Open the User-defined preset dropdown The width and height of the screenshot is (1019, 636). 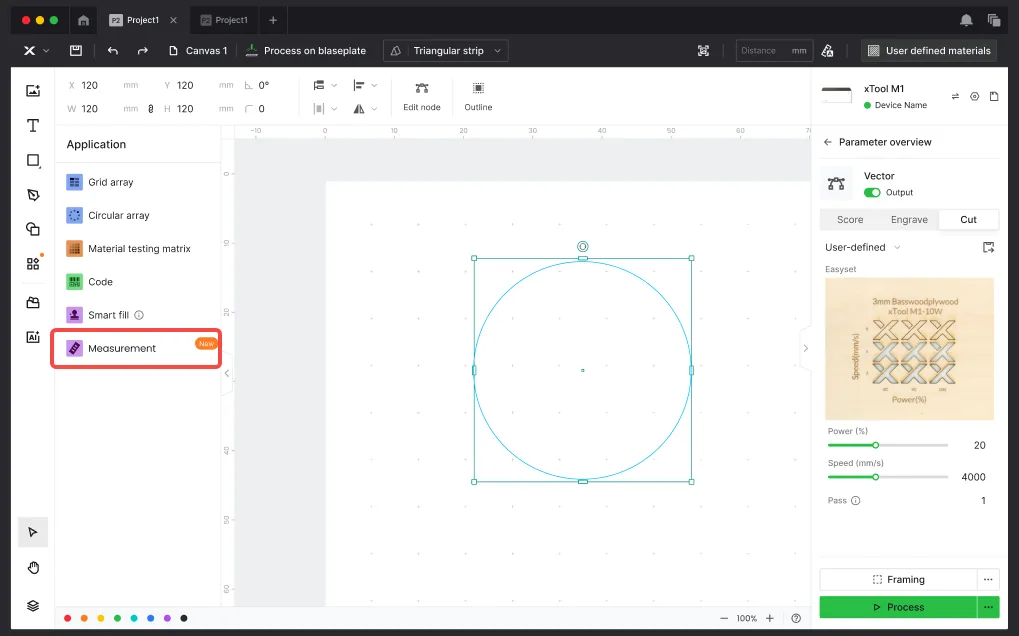click(862, 247)
